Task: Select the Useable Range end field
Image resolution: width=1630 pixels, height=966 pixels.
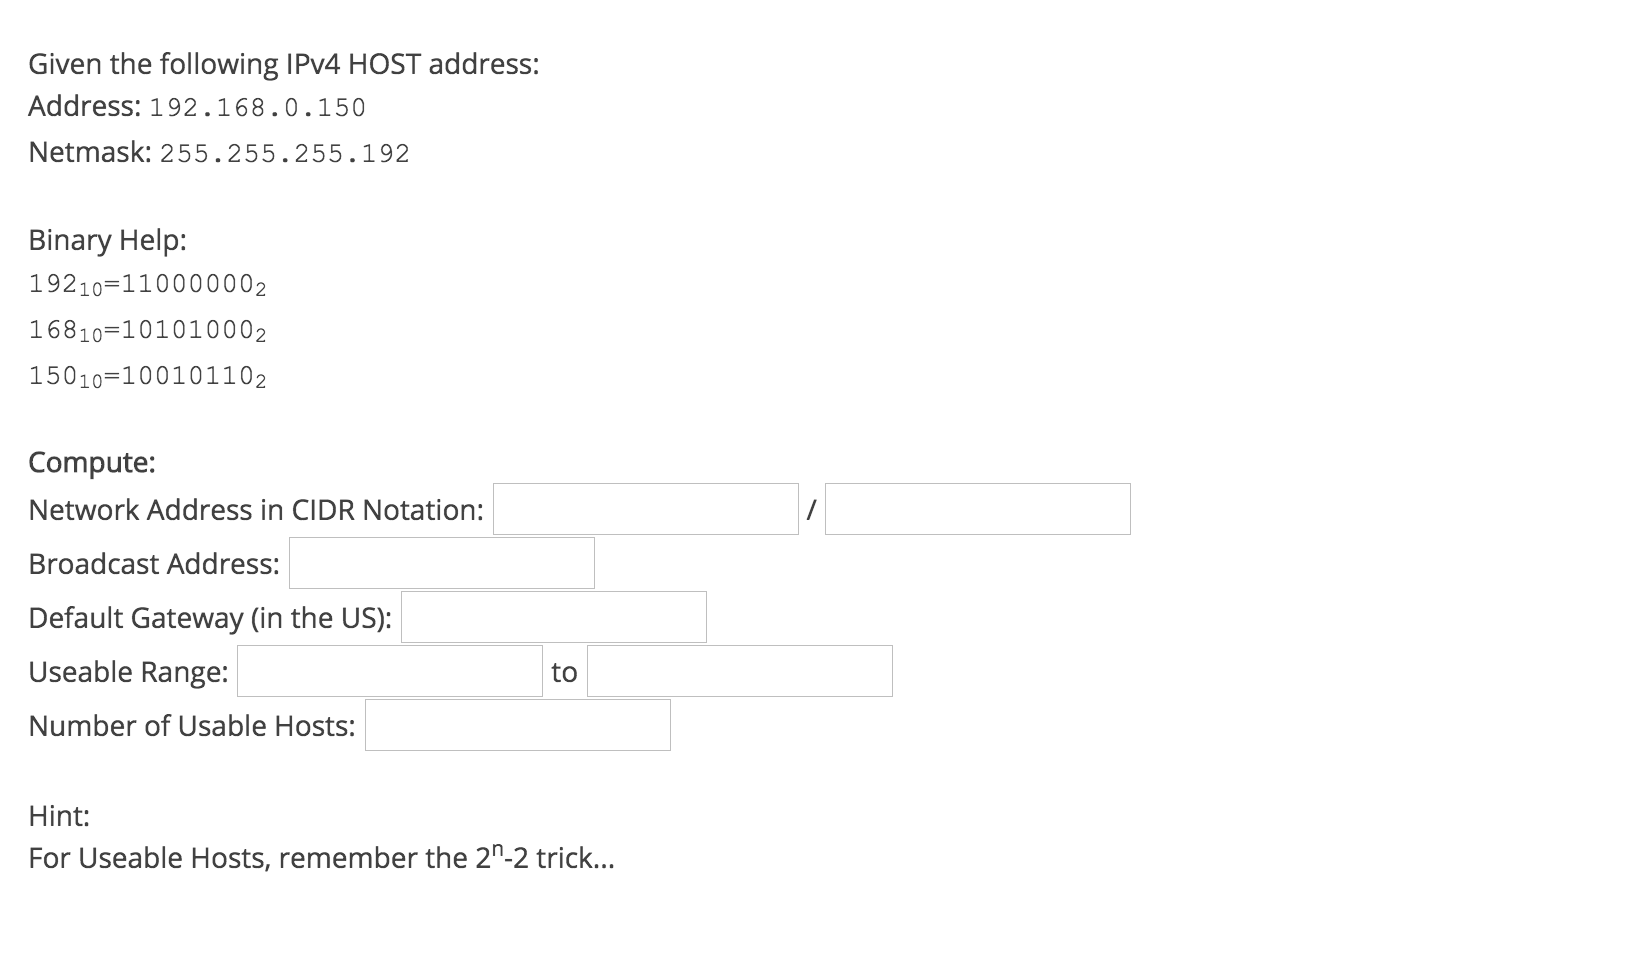Action: [739, 671]
